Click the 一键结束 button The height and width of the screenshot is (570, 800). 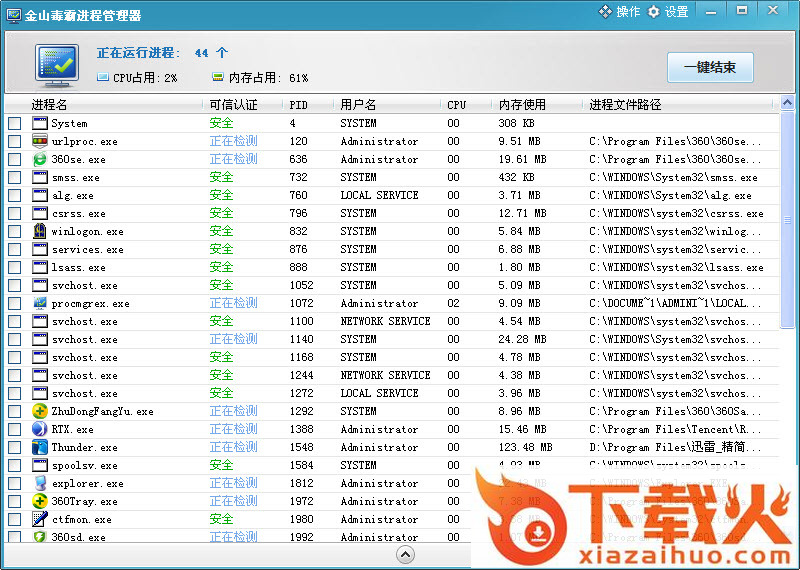(710, 67)
